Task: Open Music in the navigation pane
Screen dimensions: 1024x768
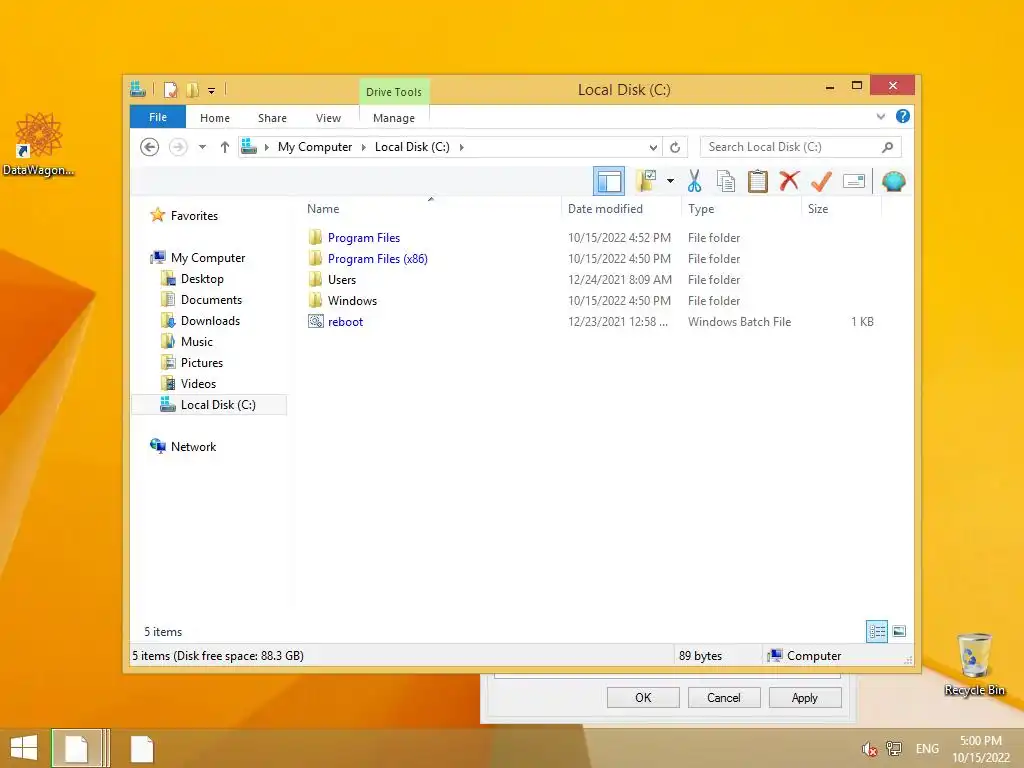Action: click(x=197, y=342)
